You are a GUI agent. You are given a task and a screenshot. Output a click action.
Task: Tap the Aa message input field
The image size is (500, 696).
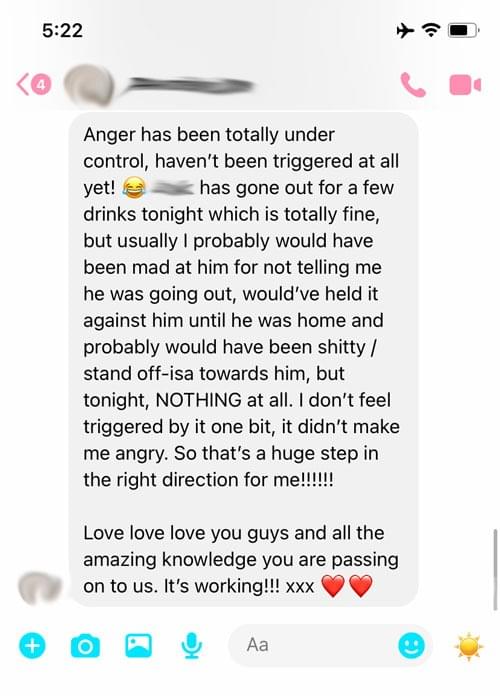click(x=329, y=645)
